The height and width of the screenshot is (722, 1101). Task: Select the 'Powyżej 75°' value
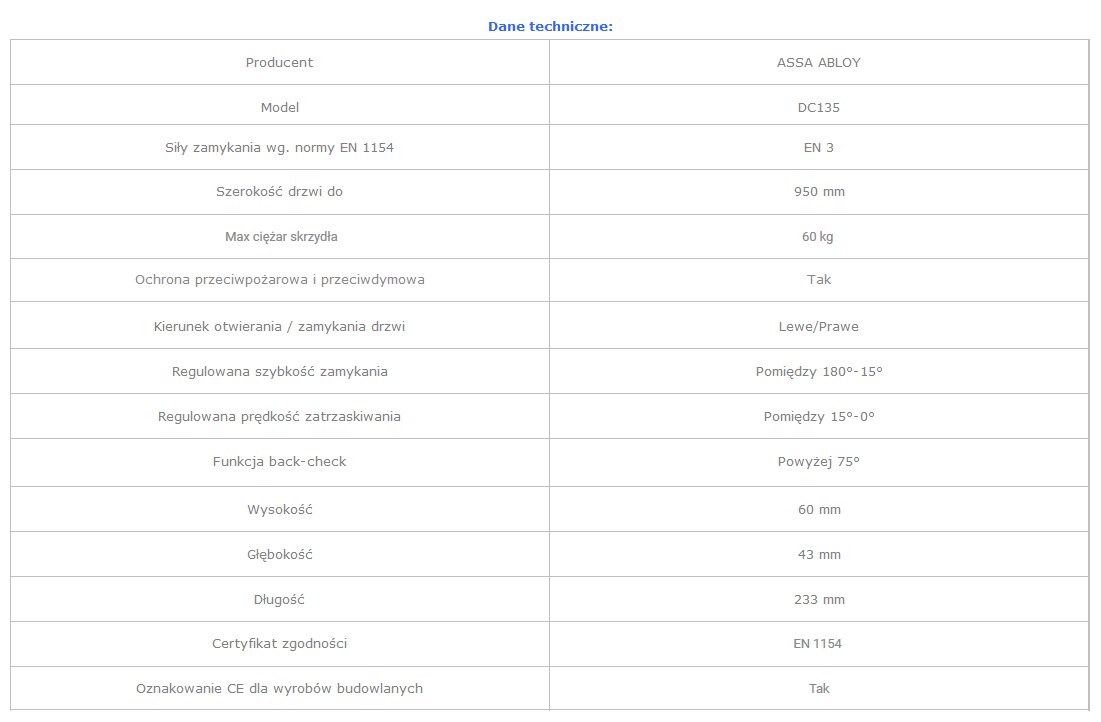click(818, 461)
